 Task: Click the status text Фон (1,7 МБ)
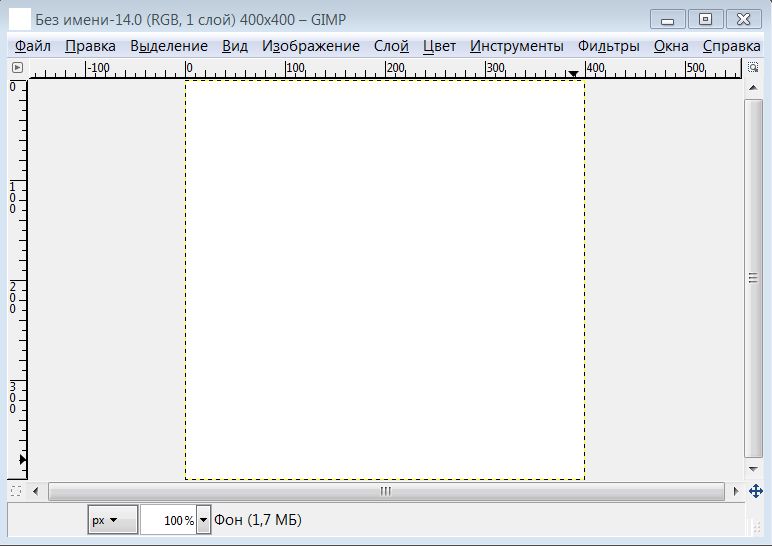(x=257, y=519)
